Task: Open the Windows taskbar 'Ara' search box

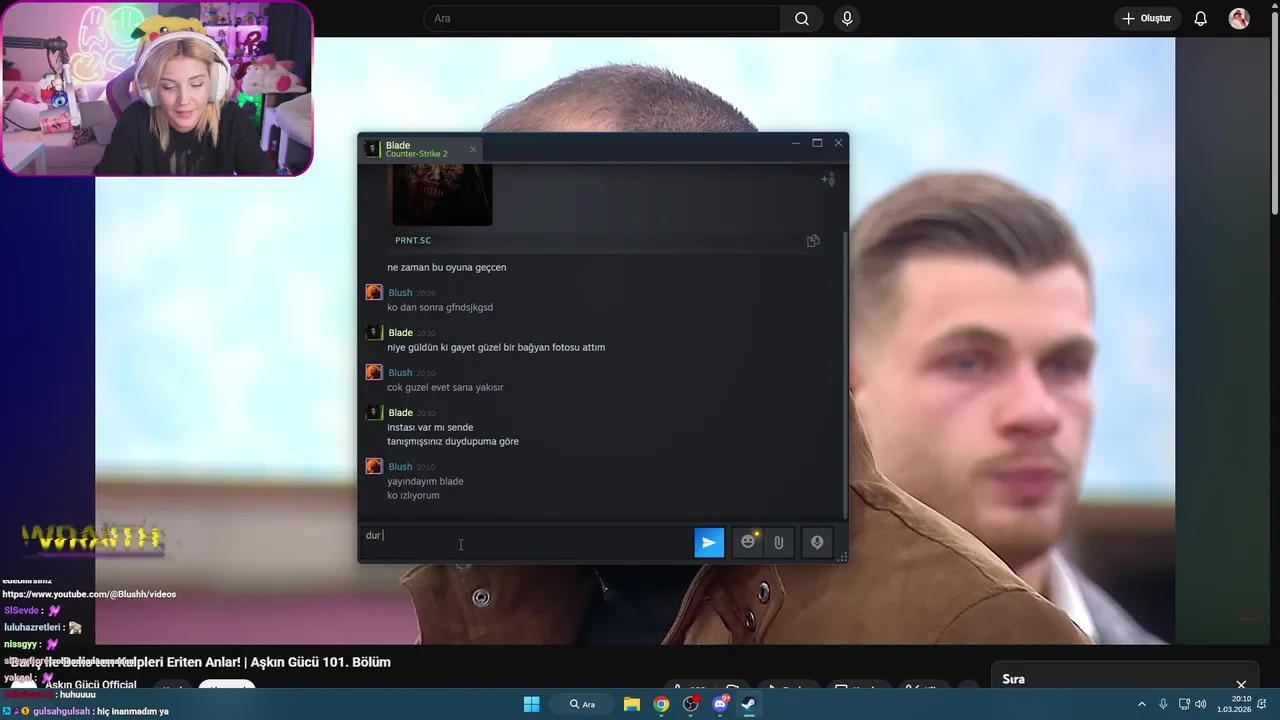Action: pos(583,704)
